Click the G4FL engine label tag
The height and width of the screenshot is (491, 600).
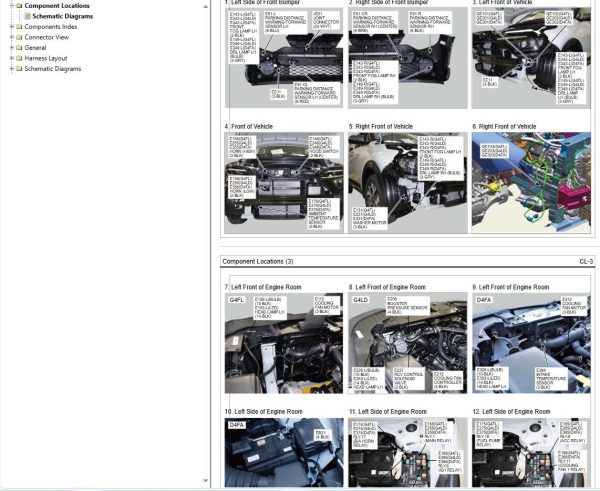236,300
